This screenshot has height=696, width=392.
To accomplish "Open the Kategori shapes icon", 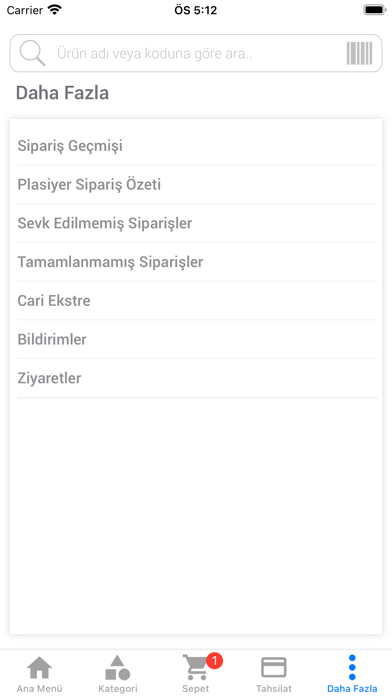I will (118, 668).
